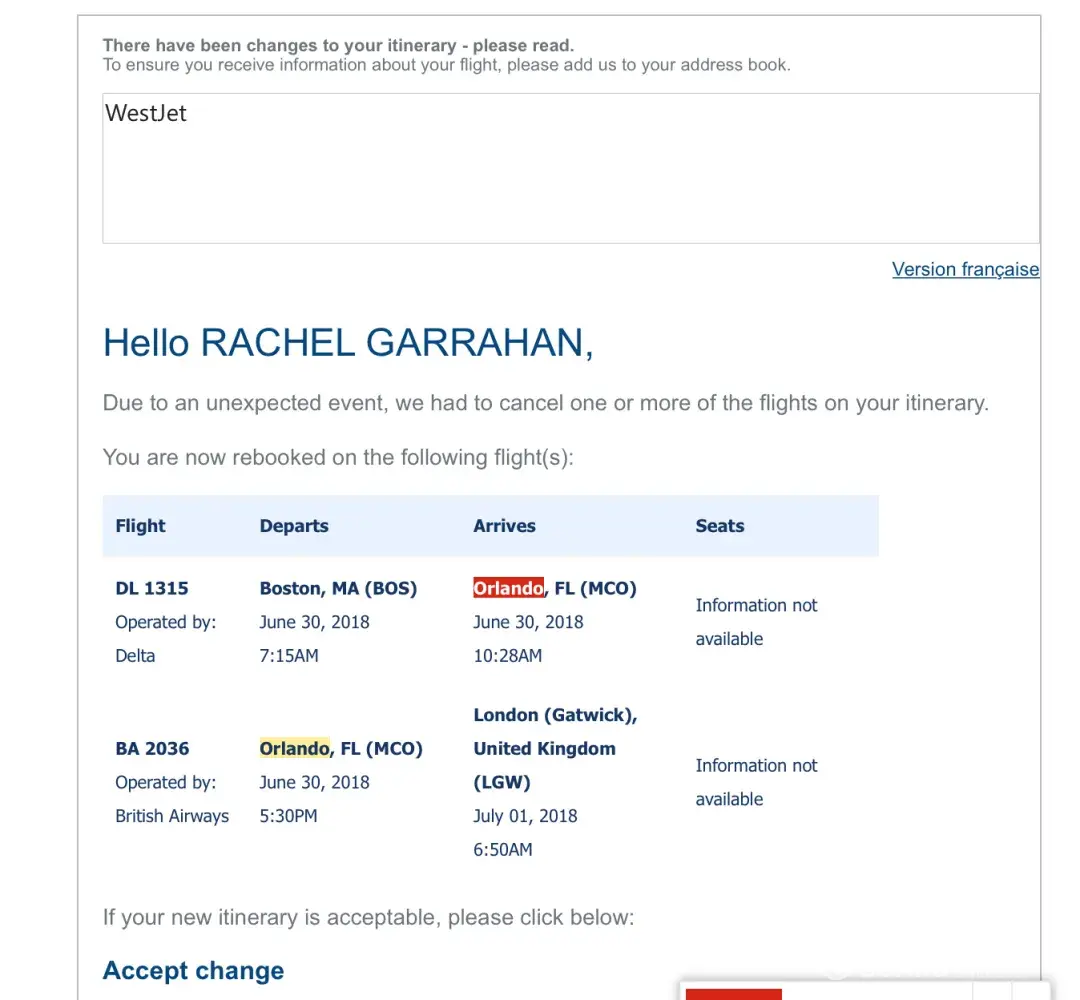Click the red button at the bottom
Image resolution: width=1080 pixels, height=1000 pixels.
click(x=733, y=993)
